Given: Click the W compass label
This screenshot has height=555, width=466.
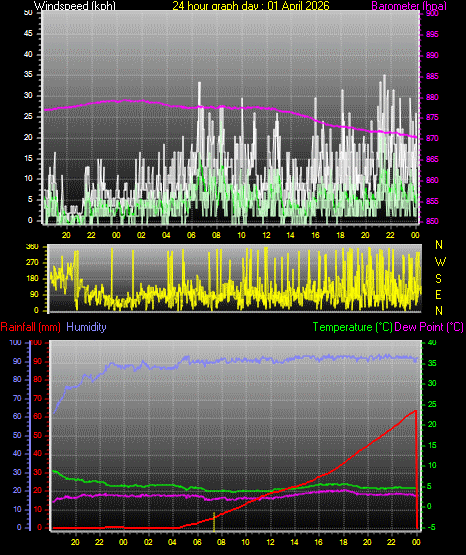Looking at the screenshot, I should pos(440,262).
